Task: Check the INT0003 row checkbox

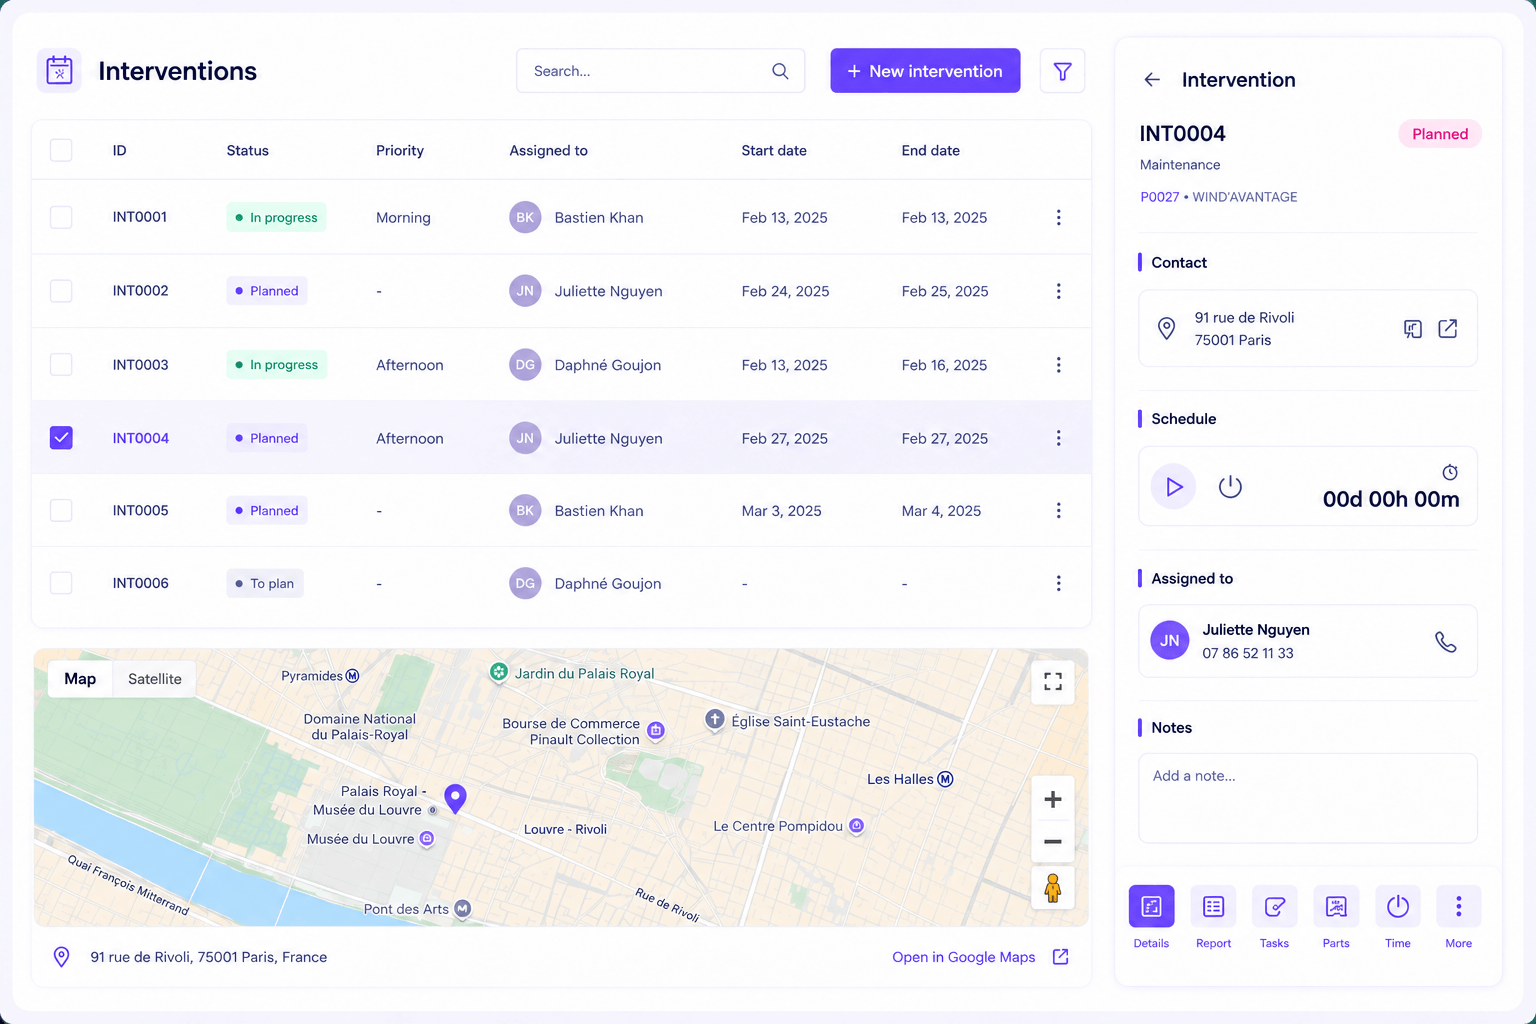Action: pos(61,364)
